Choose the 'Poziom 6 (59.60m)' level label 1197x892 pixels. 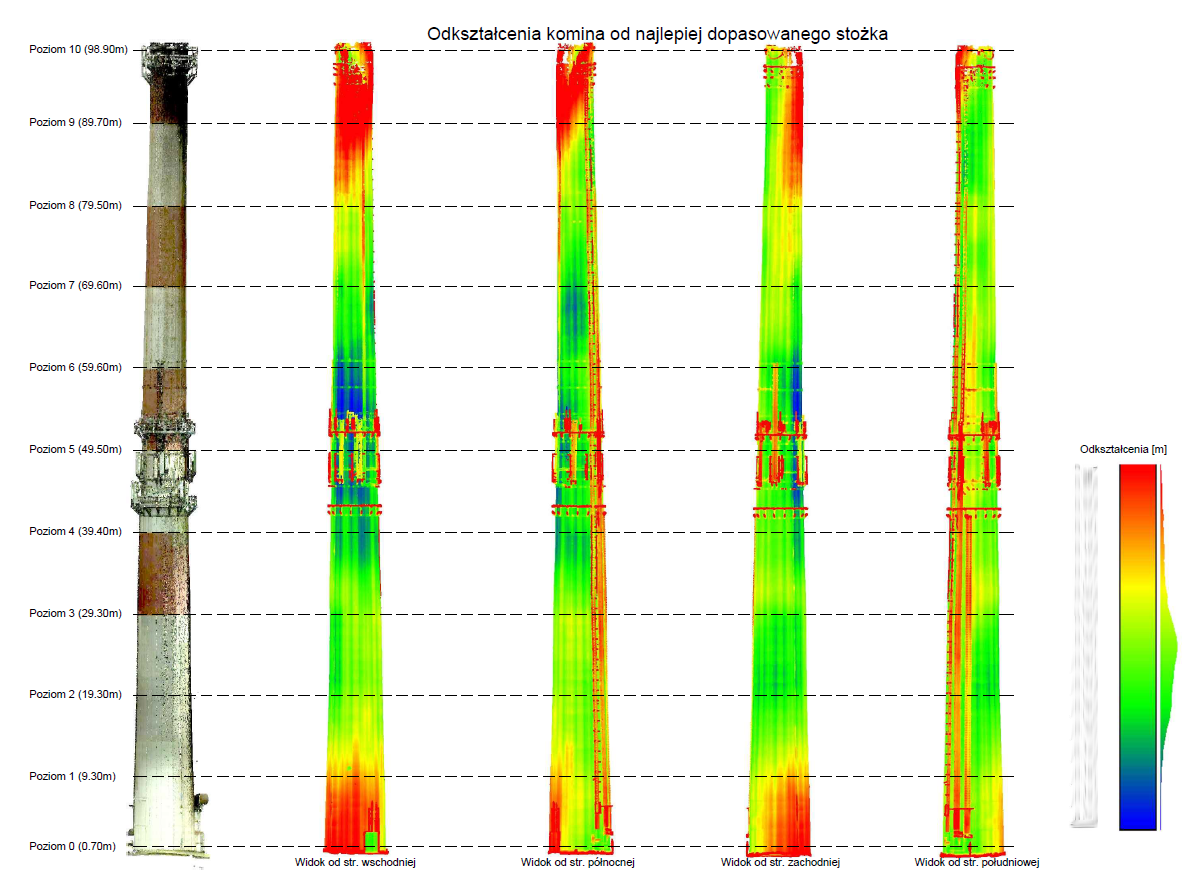click(76, 367)
